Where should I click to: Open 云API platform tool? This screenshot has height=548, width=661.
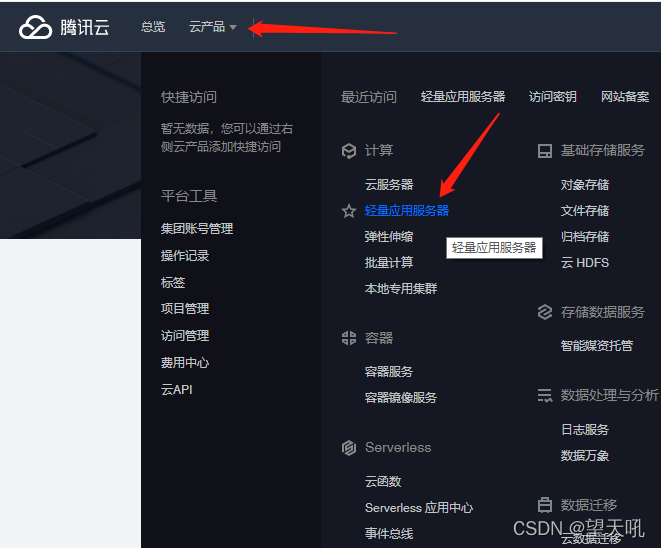click(x=177, y=390)
